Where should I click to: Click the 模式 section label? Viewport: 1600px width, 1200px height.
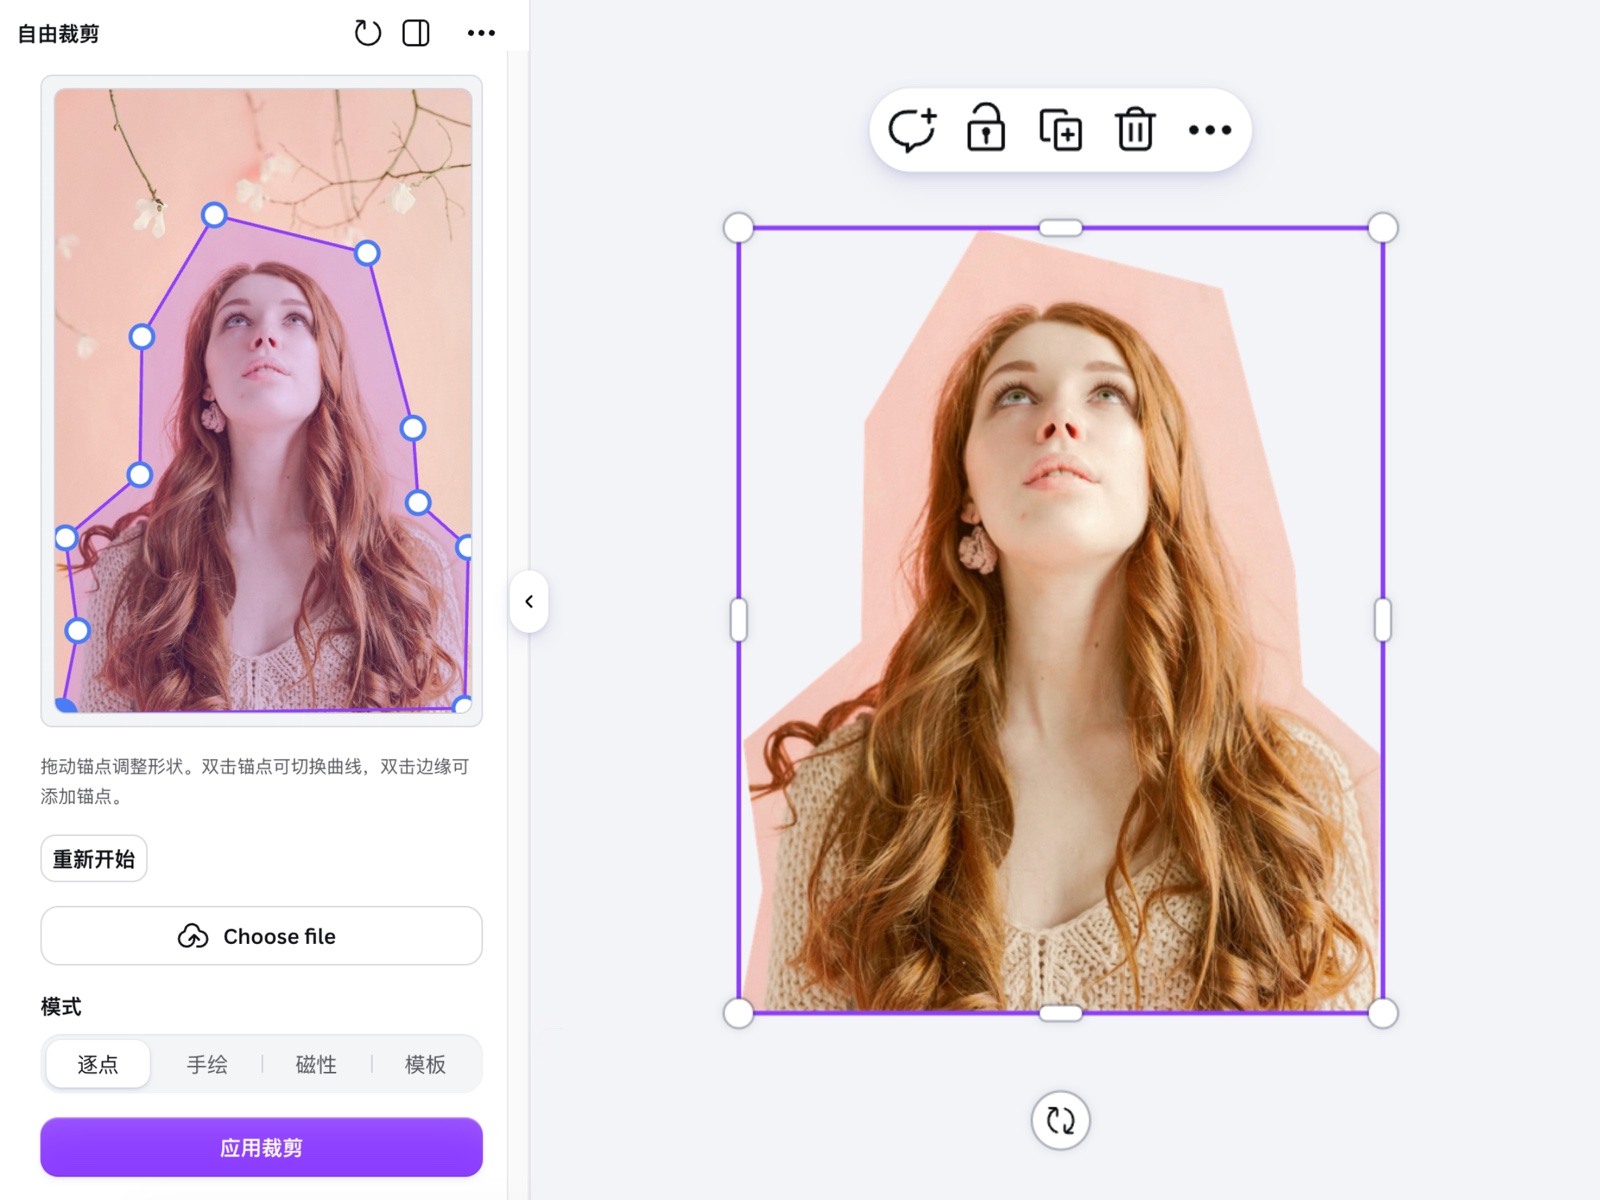pos(61,1006)
